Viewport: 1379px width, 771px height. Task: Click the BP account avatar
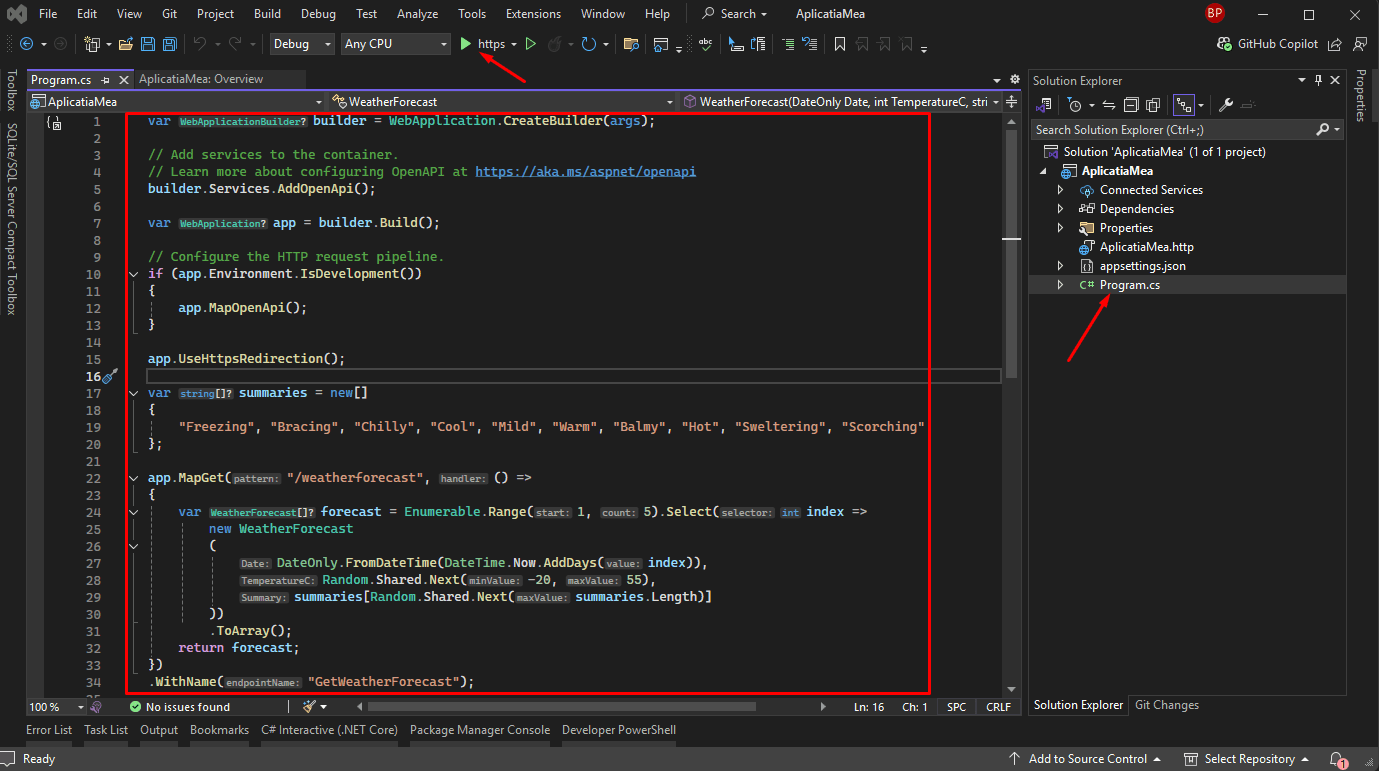[1215, 13]
